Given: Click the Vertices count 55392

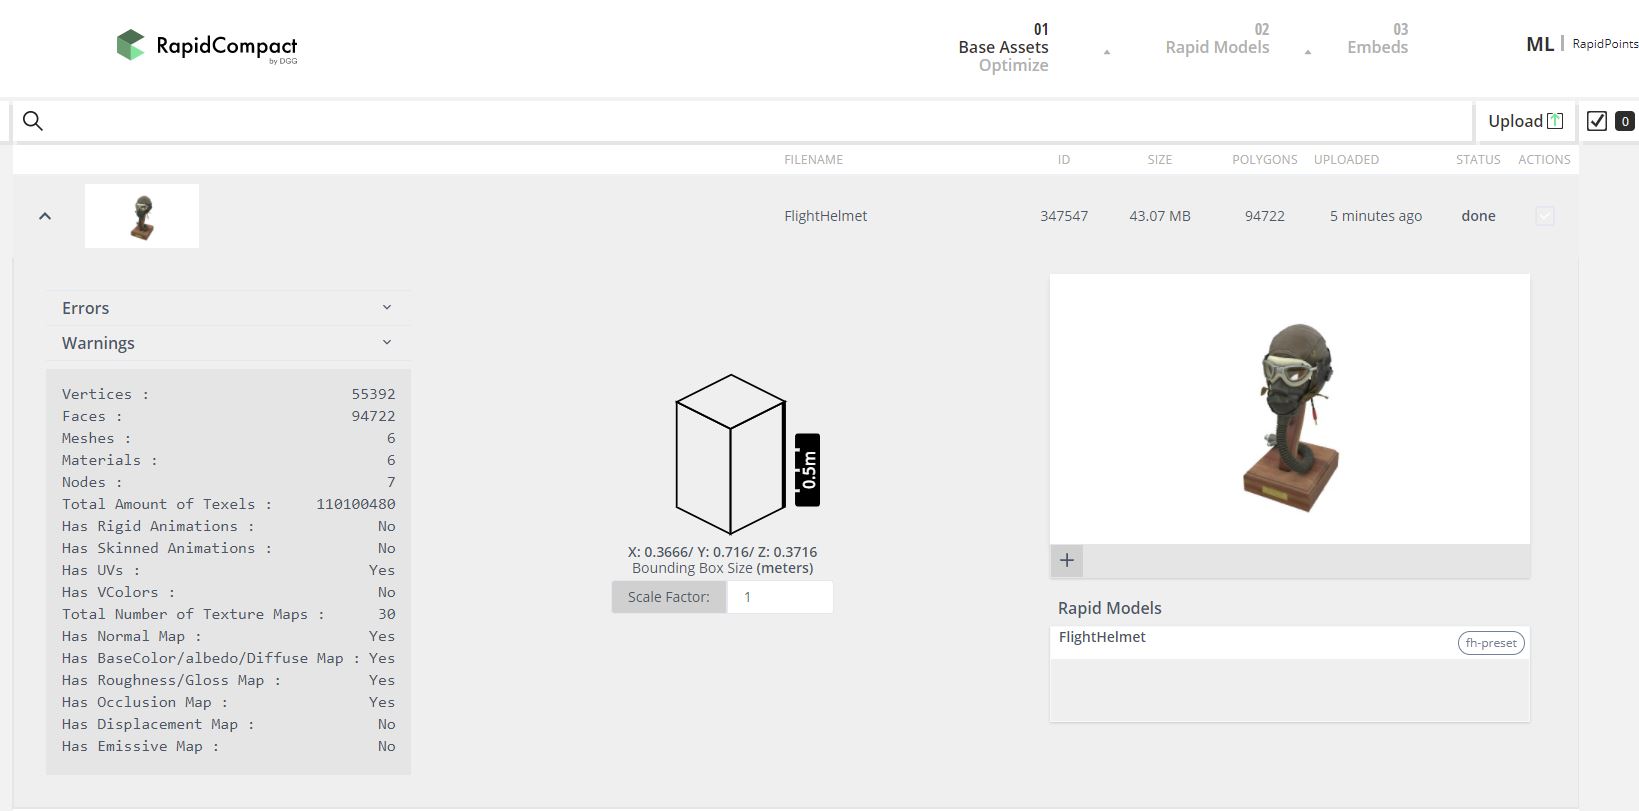Looking at the screenshot, I should click(373, 394).
